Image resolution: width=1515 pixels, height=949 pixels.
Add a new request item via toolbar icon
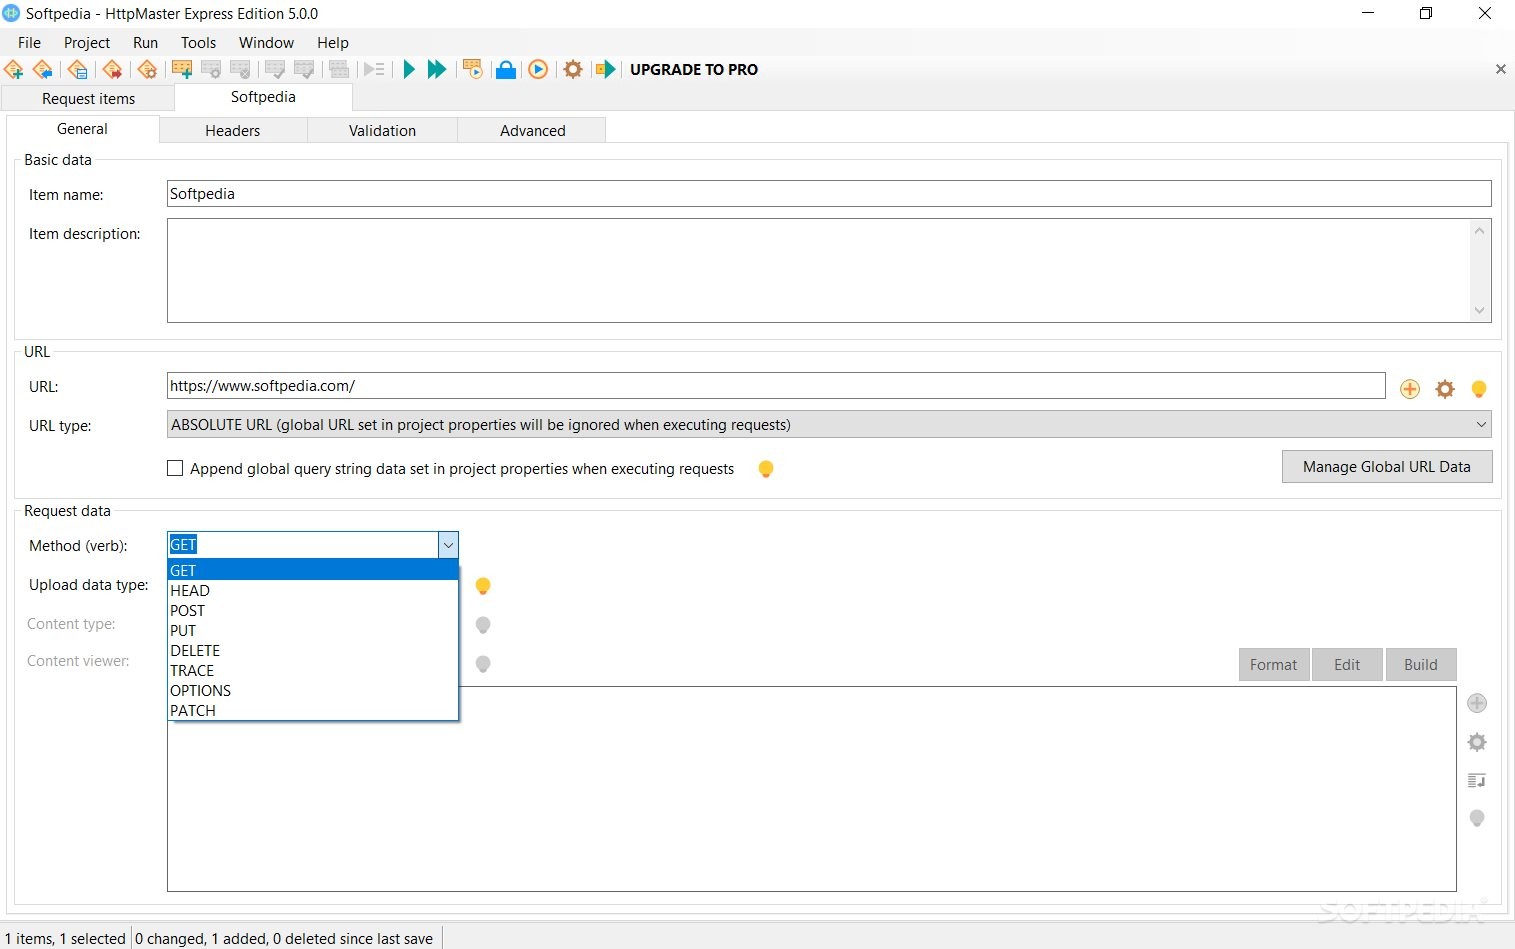[x=182, y=70]
